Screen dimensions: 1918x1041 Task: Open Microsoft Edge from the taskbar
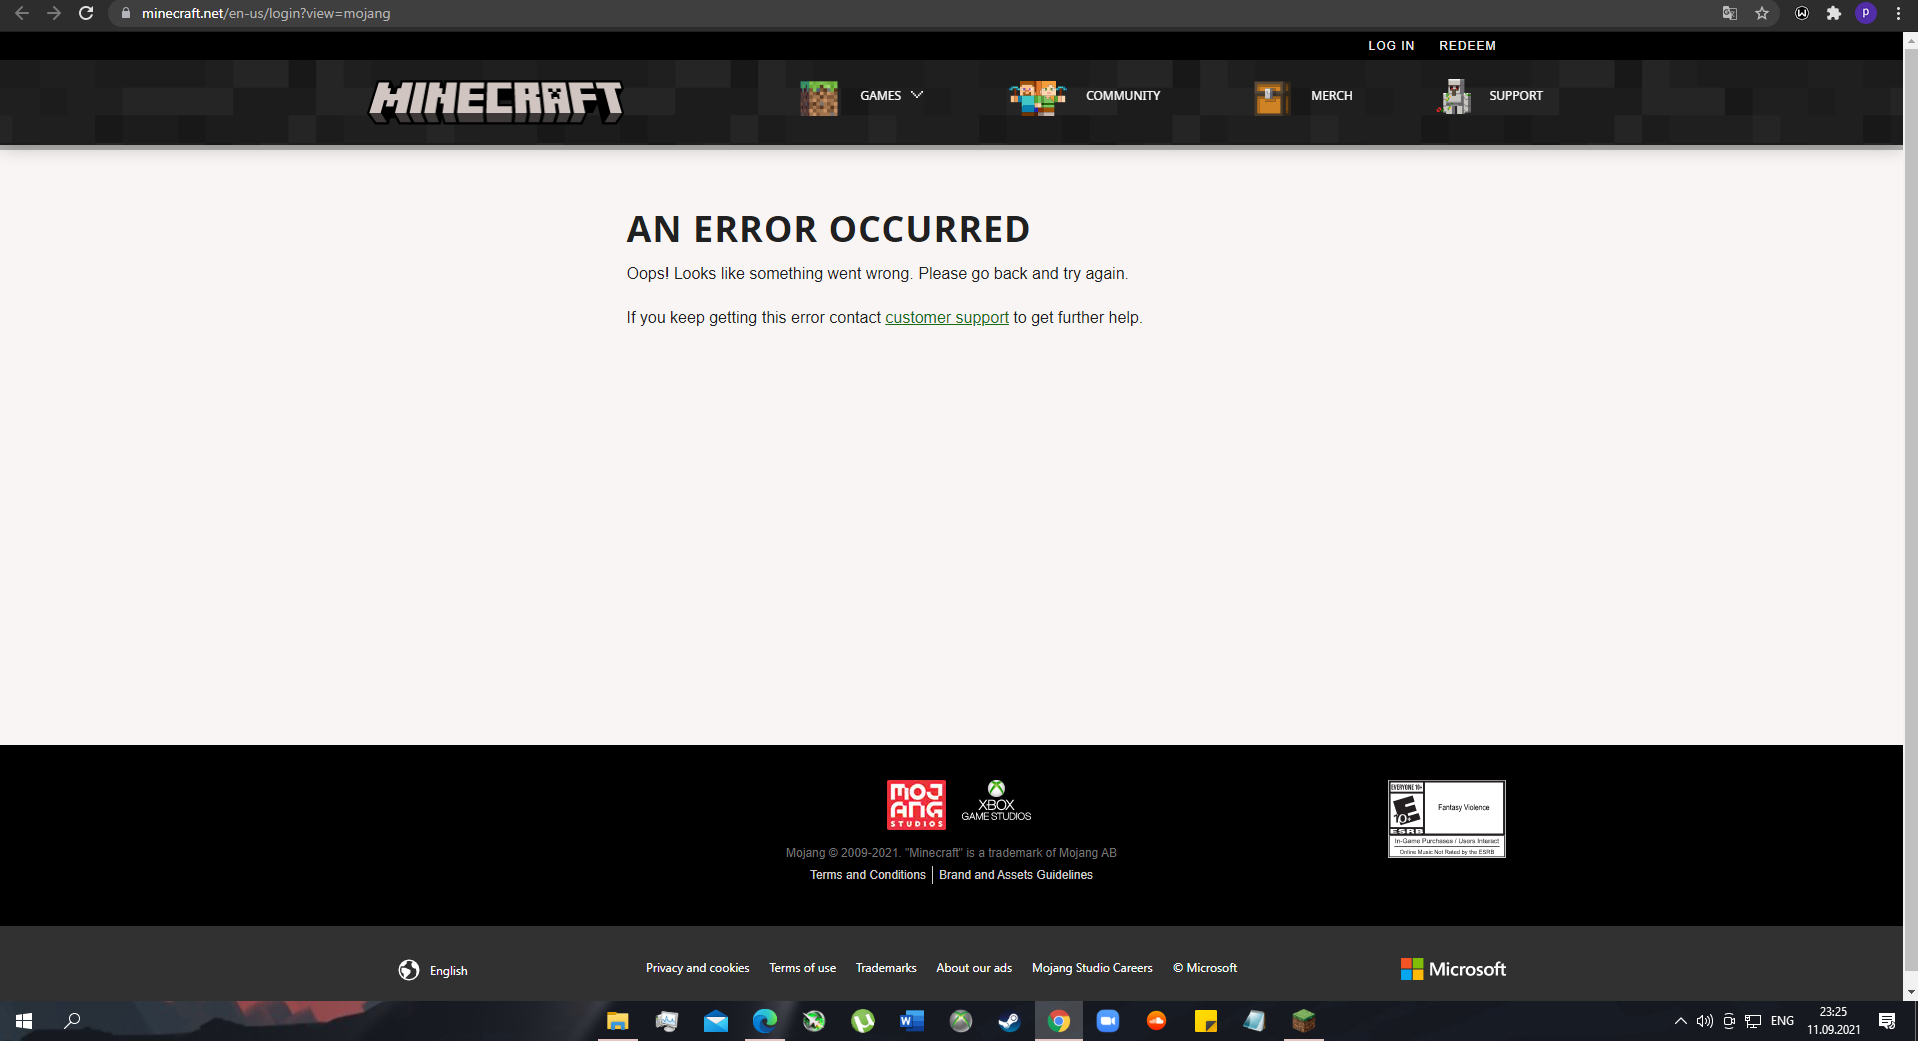(765, 1021)
